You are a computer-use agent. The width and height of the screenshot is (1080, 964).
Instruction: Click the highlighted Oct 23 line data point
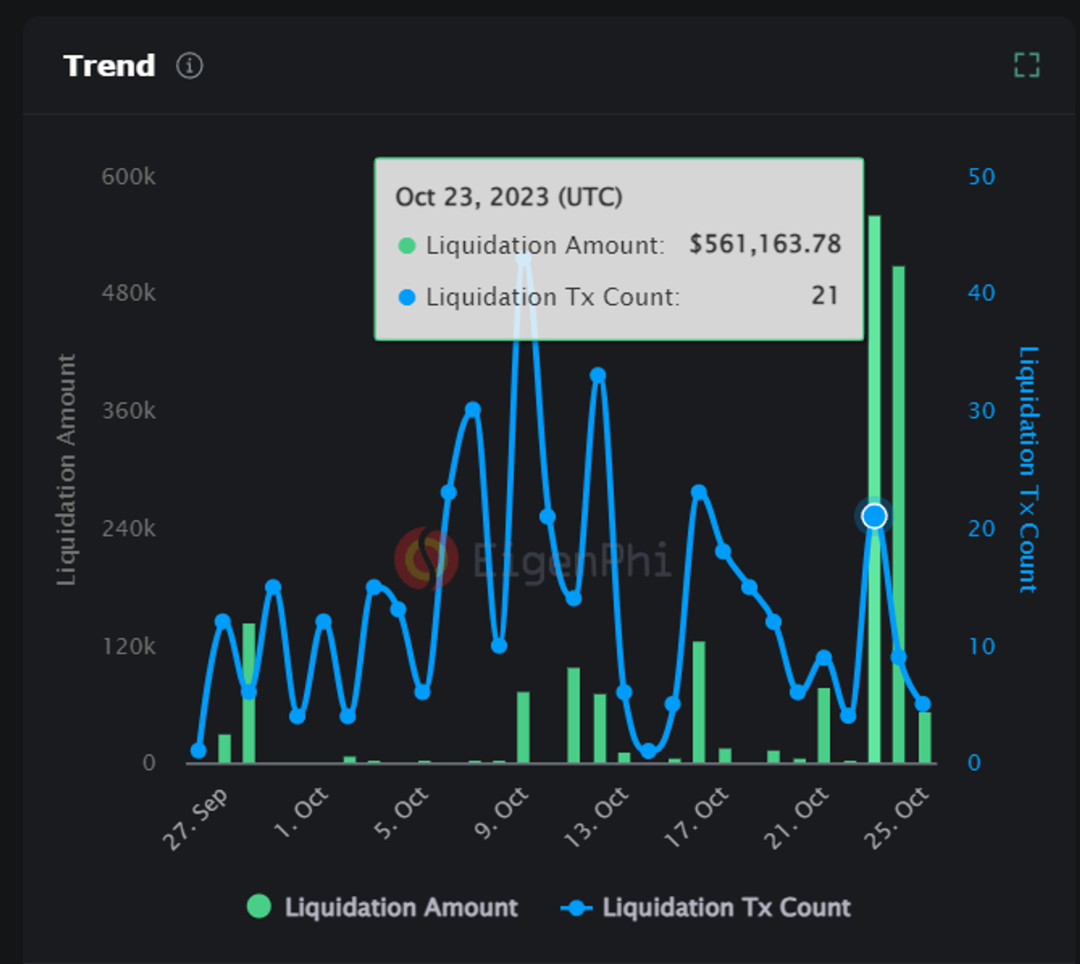pyautogui.click(x=874, y=516)
